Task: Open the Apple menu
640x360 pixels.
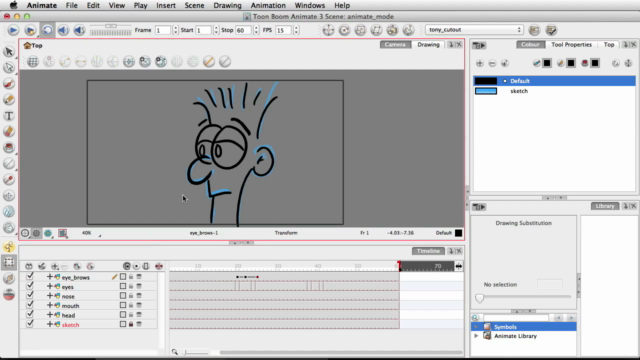Action: coord(13,5)
